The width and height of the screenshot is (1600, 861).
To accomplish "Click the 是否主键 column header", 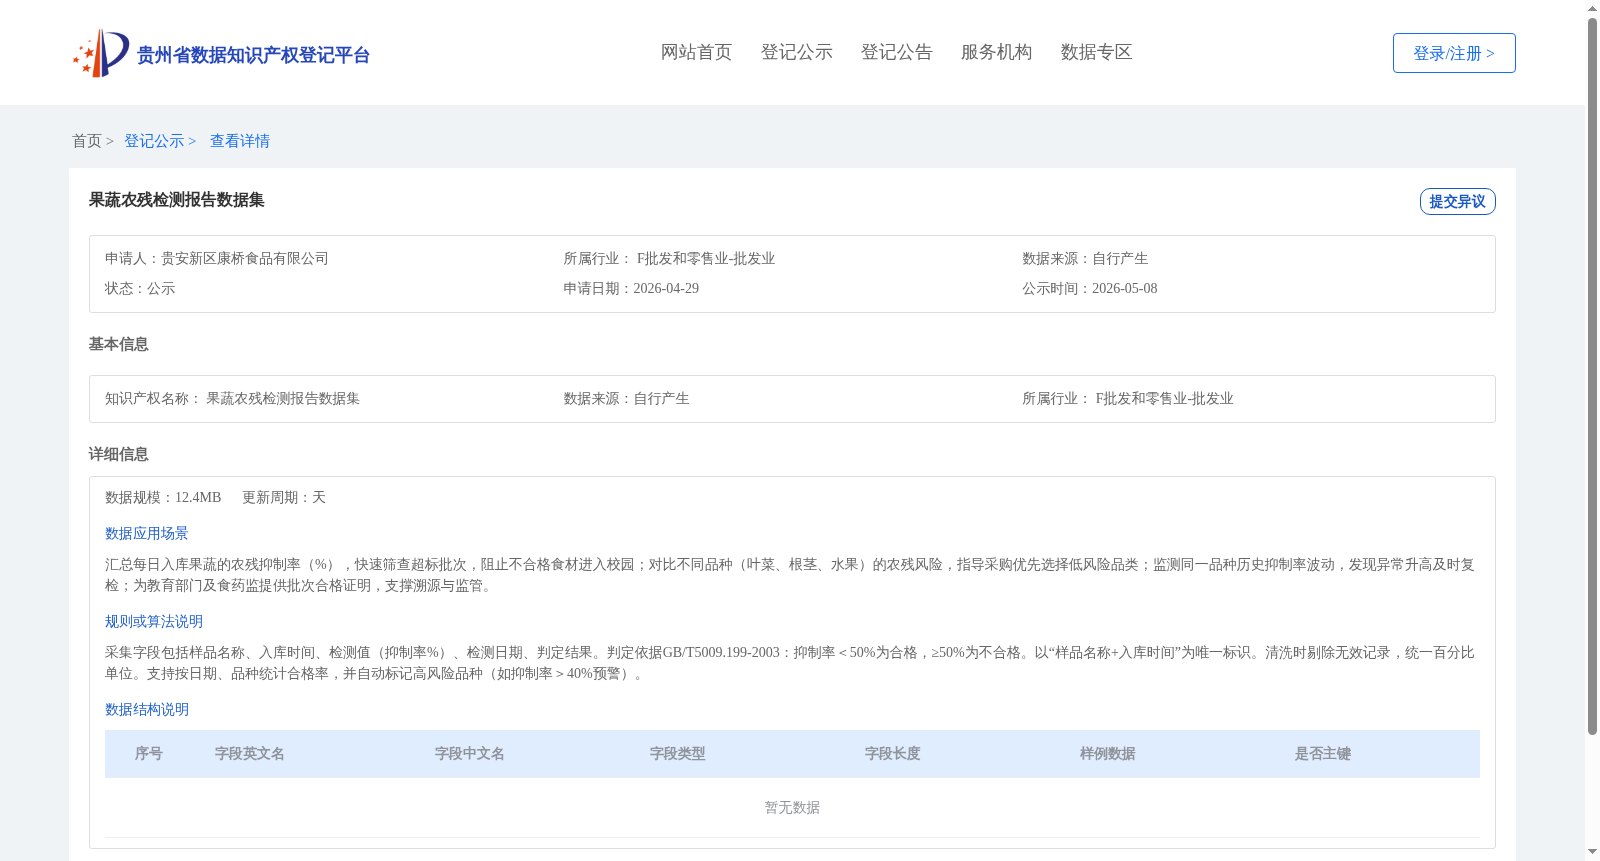I will click(x=1323, y=753).
